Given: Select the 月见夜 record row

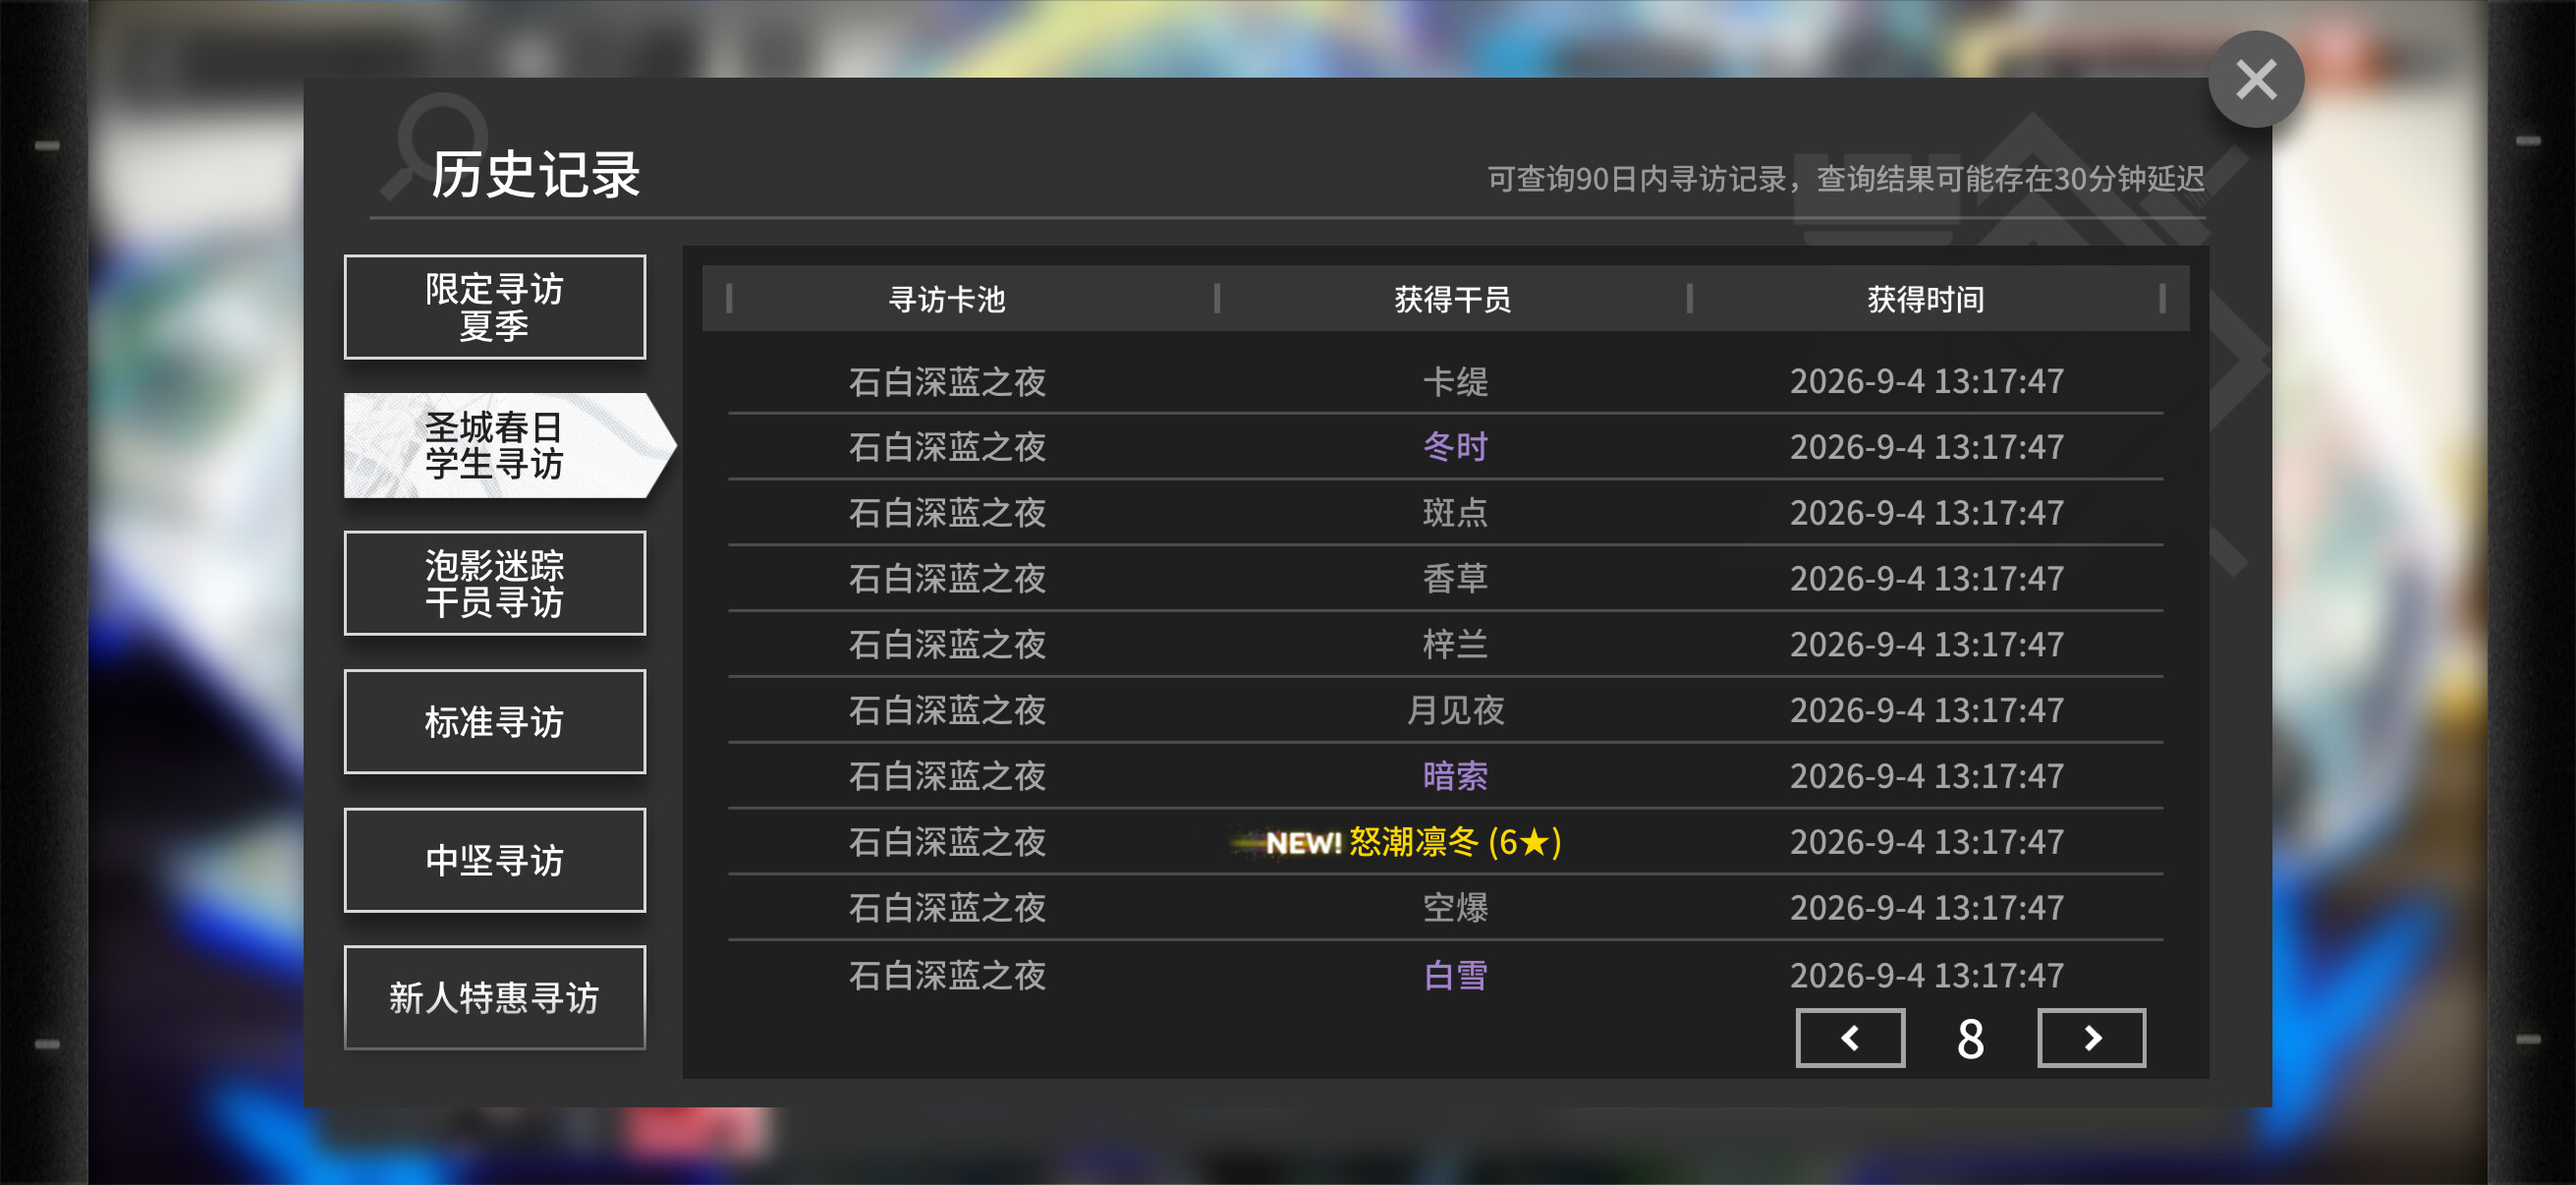Looking at the screenshot, I should 1445,710.
